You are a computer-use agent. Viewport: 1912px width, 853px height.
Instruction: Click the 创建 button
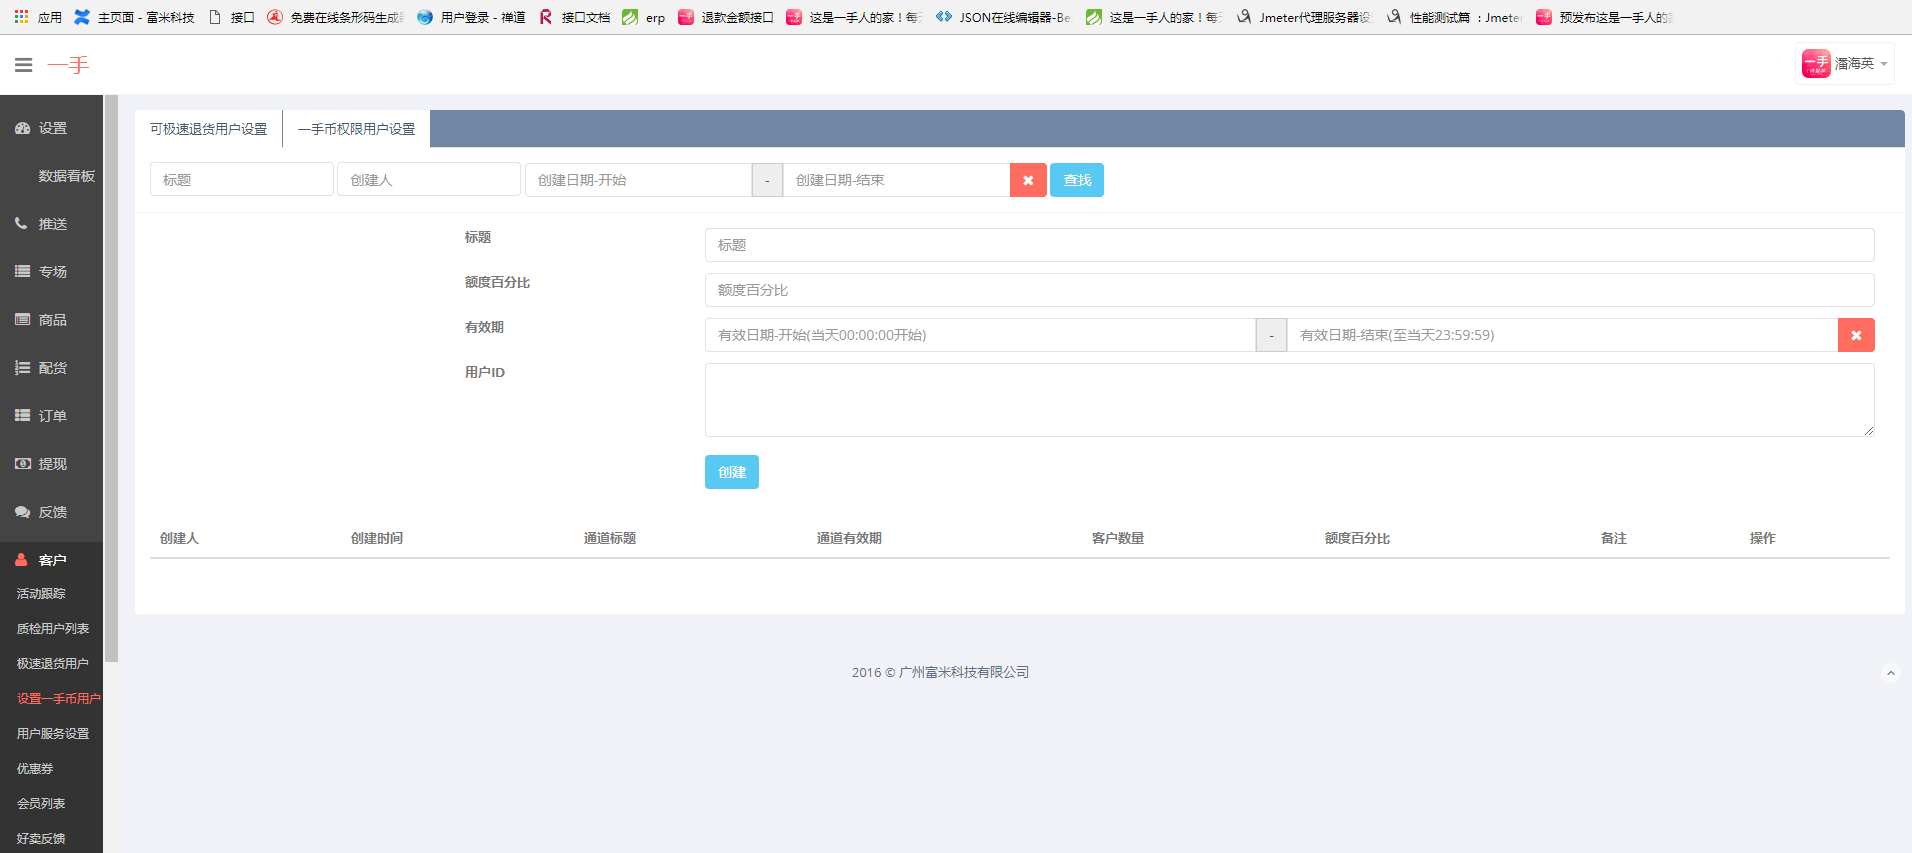(732, 472)
